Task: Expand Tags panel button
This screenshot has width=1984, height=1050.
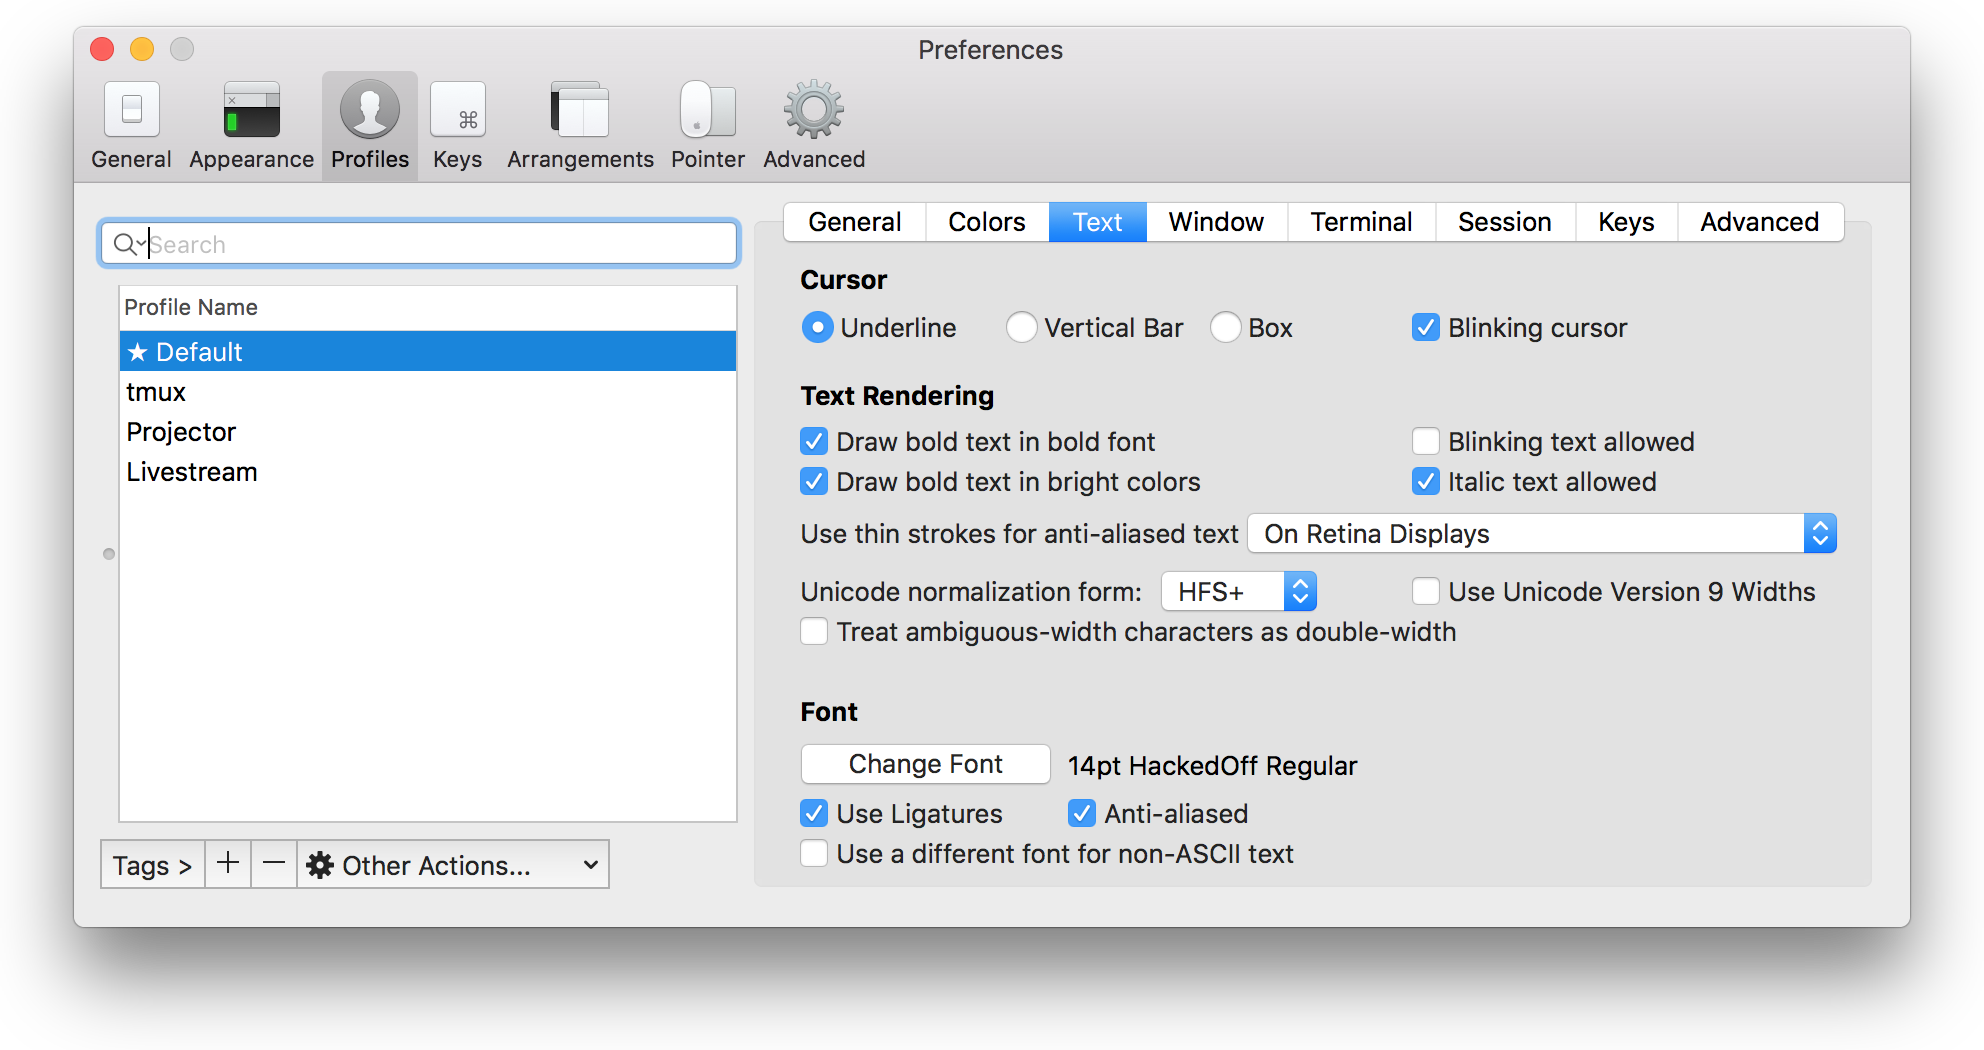Action: point(152,864)
